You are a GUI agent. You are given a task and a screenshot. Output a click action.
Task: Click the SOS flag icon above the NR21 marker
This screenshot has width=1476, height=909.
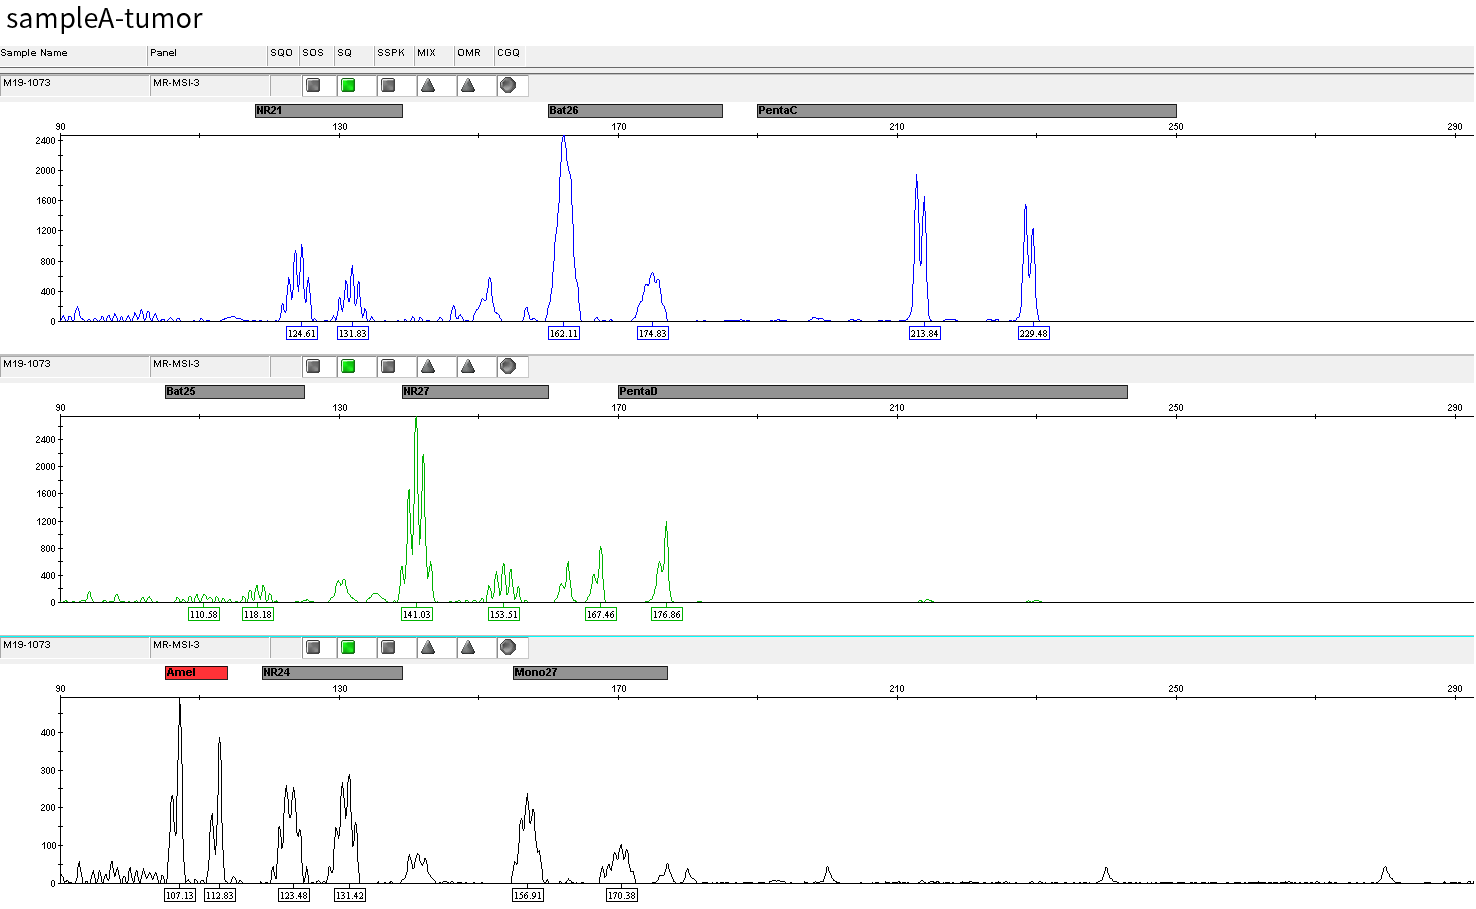point(314,86)
